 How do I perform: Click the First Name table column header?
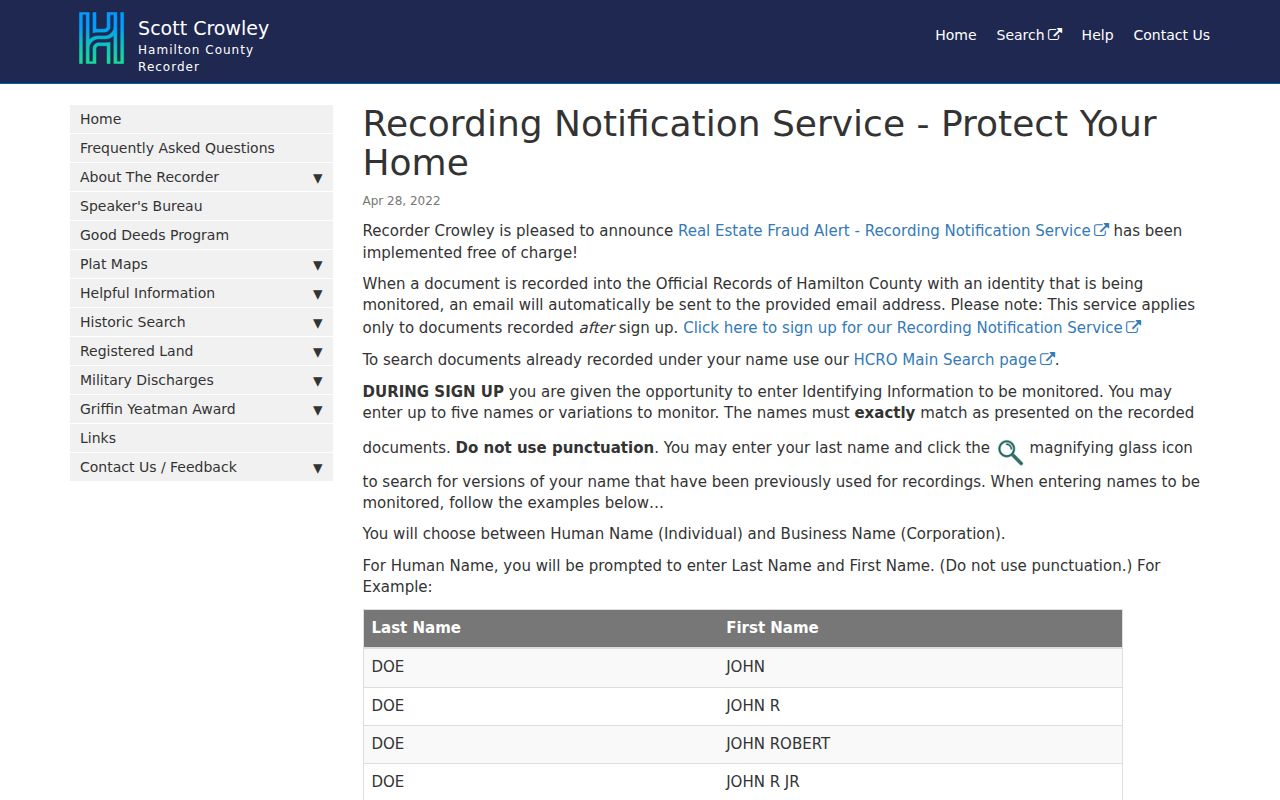pyautogui.click(x=920, y=628)
